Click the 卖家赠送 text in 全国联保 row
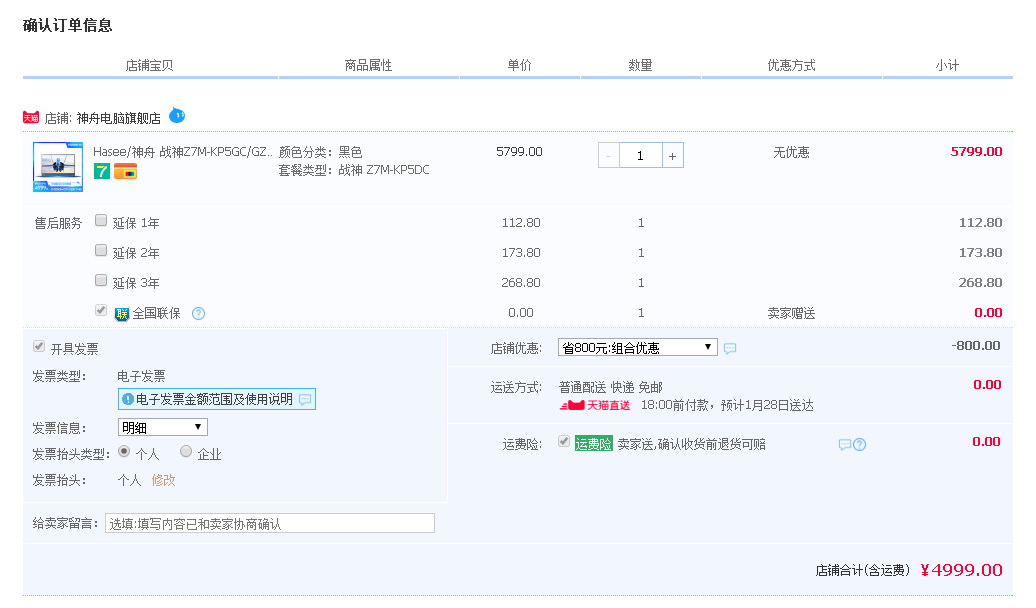The image size is (1036, 608). click(x=791, y=313)
